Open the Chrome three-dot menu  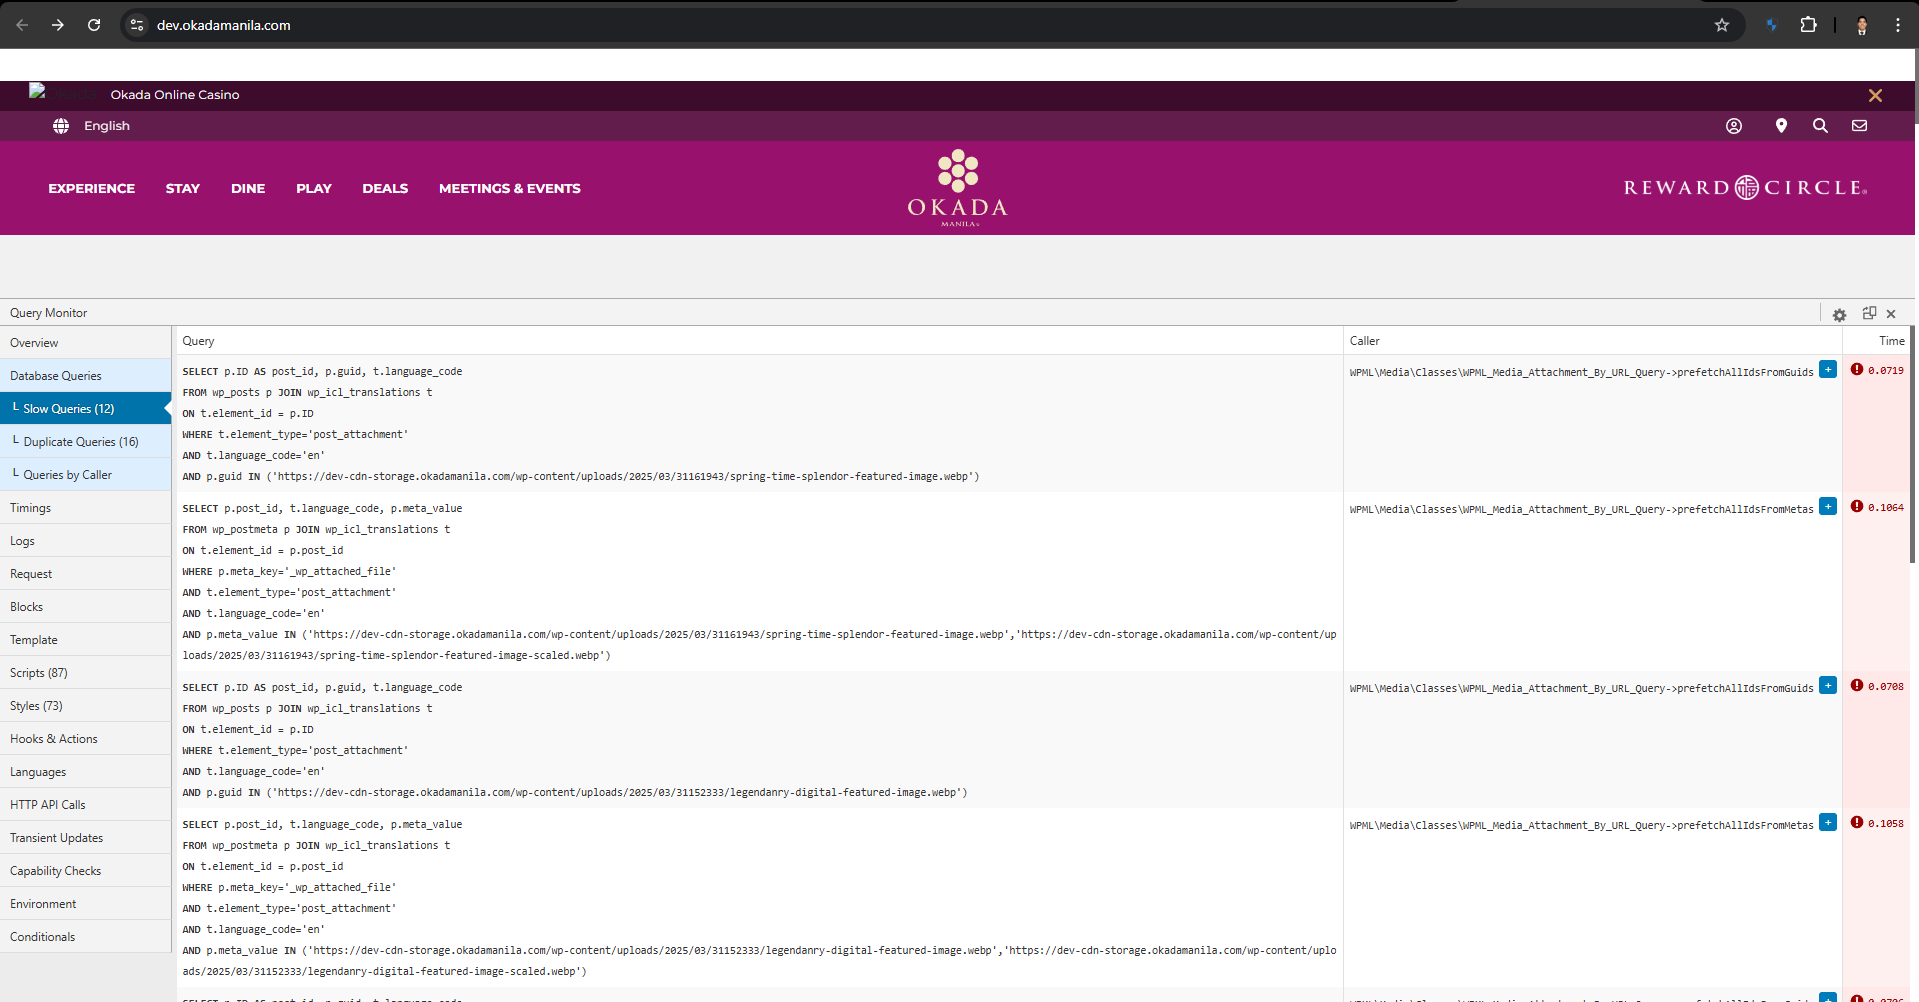tap(1898, 25)
